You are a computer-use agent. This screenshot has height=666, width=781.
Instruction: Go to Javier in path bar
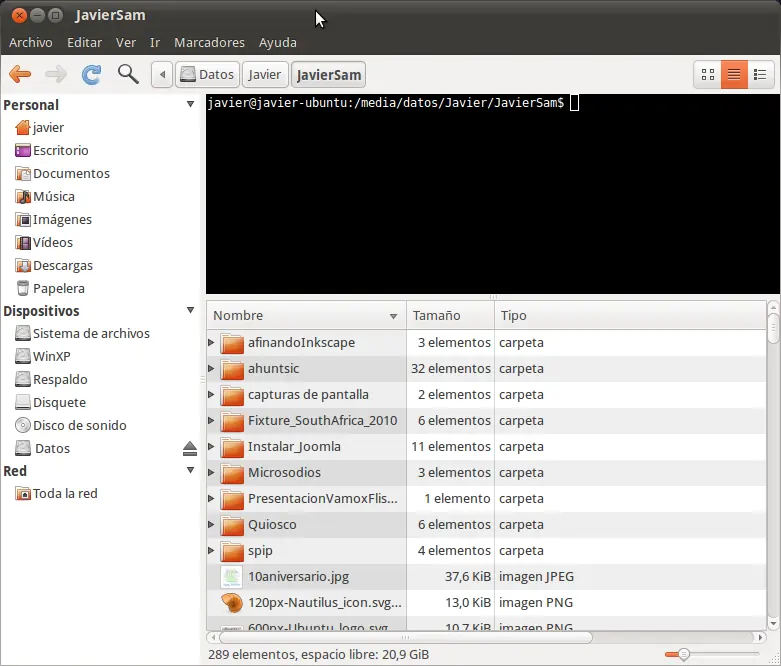tap(265, 74)
